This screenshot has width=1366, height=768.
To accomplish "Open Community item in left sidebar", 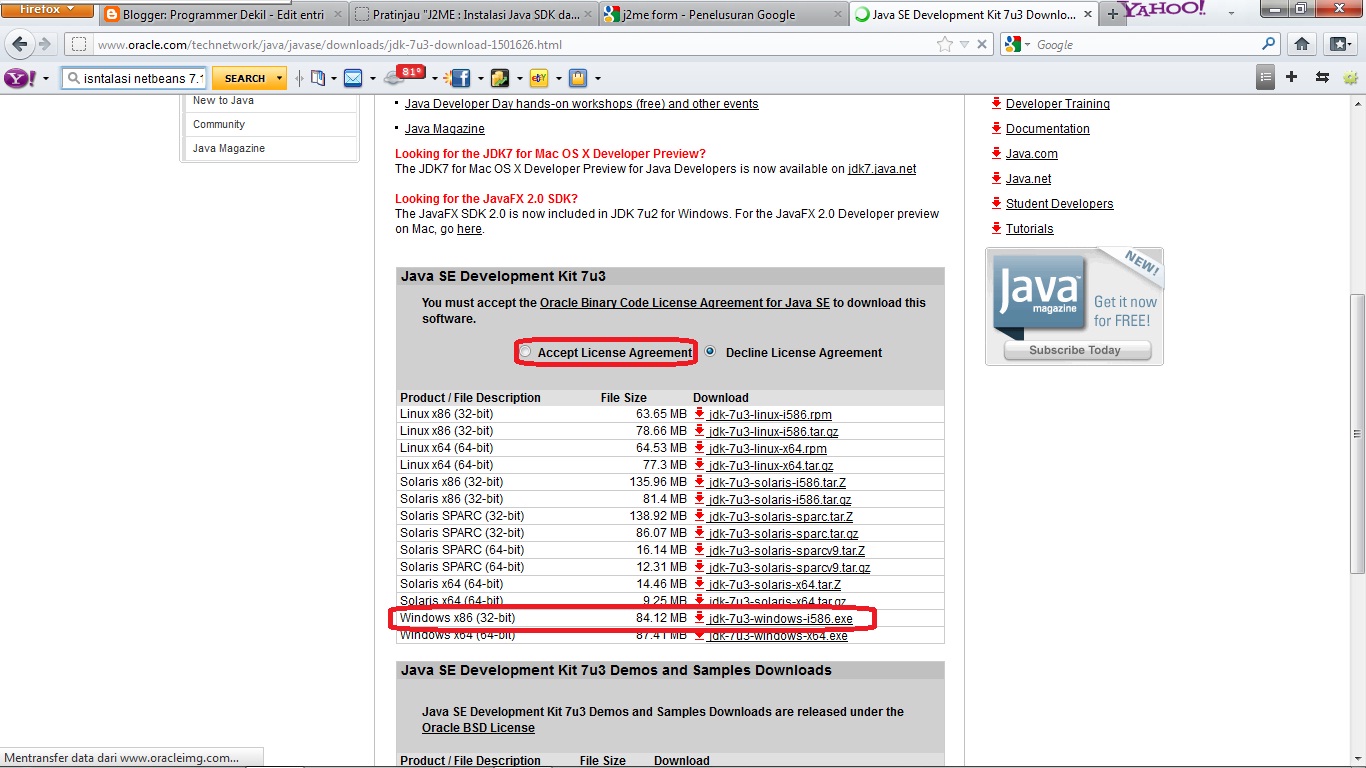I will (219, 124).
